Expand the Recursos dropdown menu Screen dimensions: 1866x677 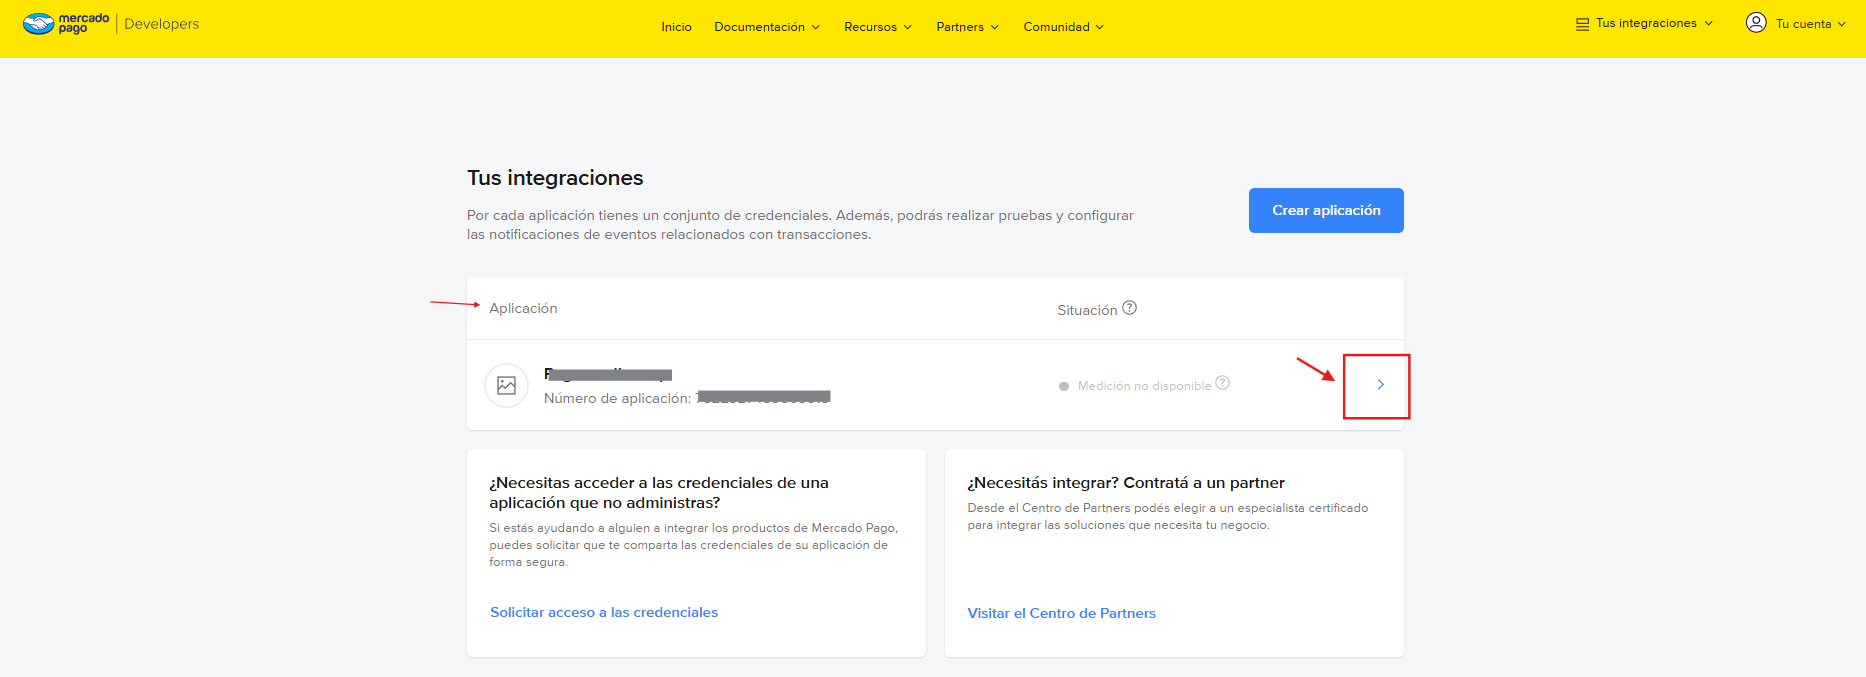[877, 27]
